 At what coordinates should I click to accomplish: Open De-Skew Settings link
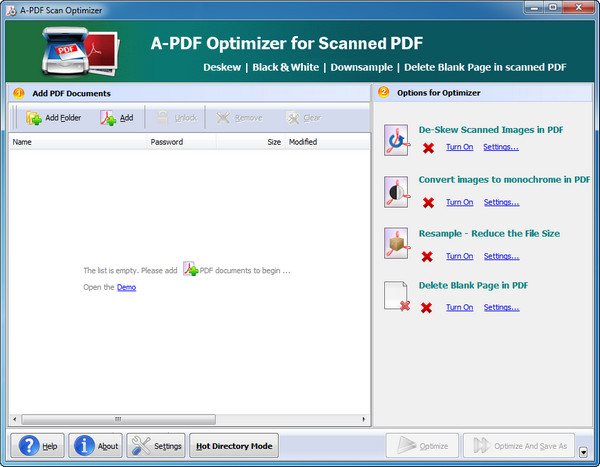click(501, 147)
